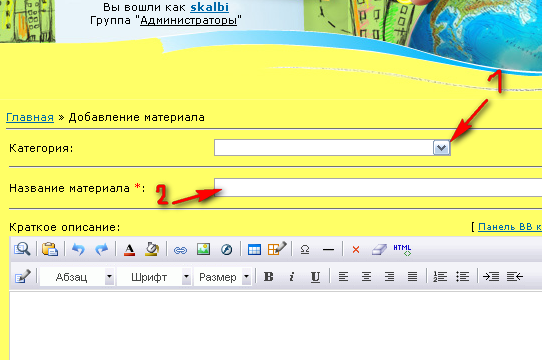
Task: Decrease paragraph indent
Action: coord(515,277)
